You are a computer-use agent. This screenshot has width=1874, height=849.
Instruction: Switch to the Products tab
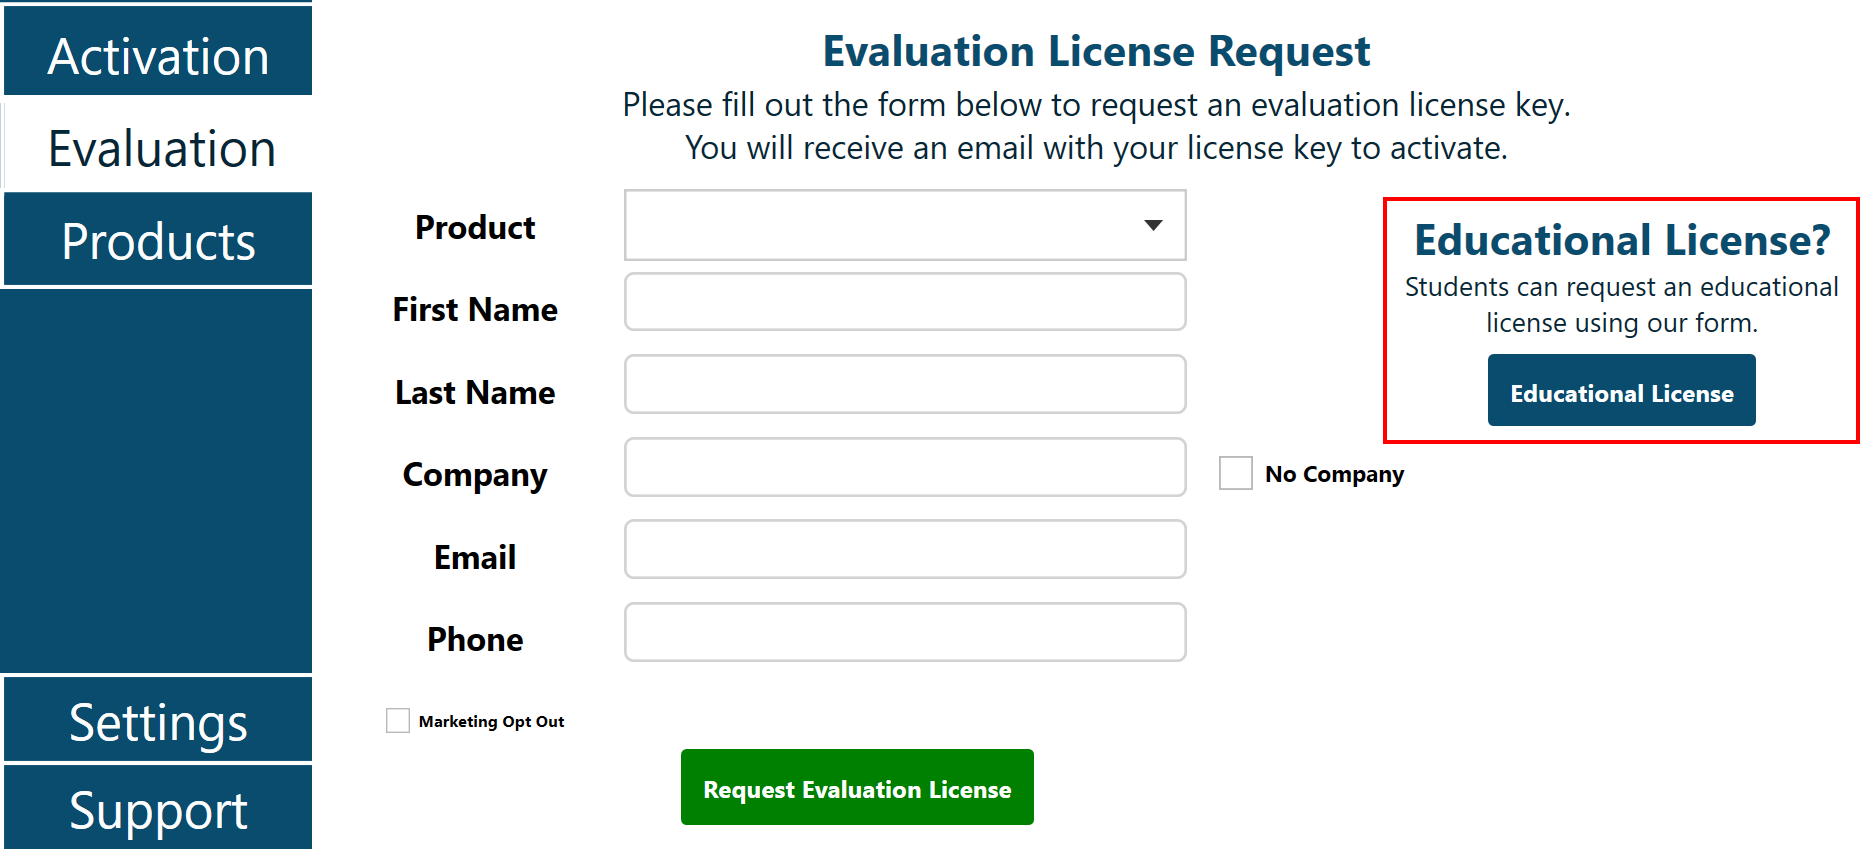(158, 241)
